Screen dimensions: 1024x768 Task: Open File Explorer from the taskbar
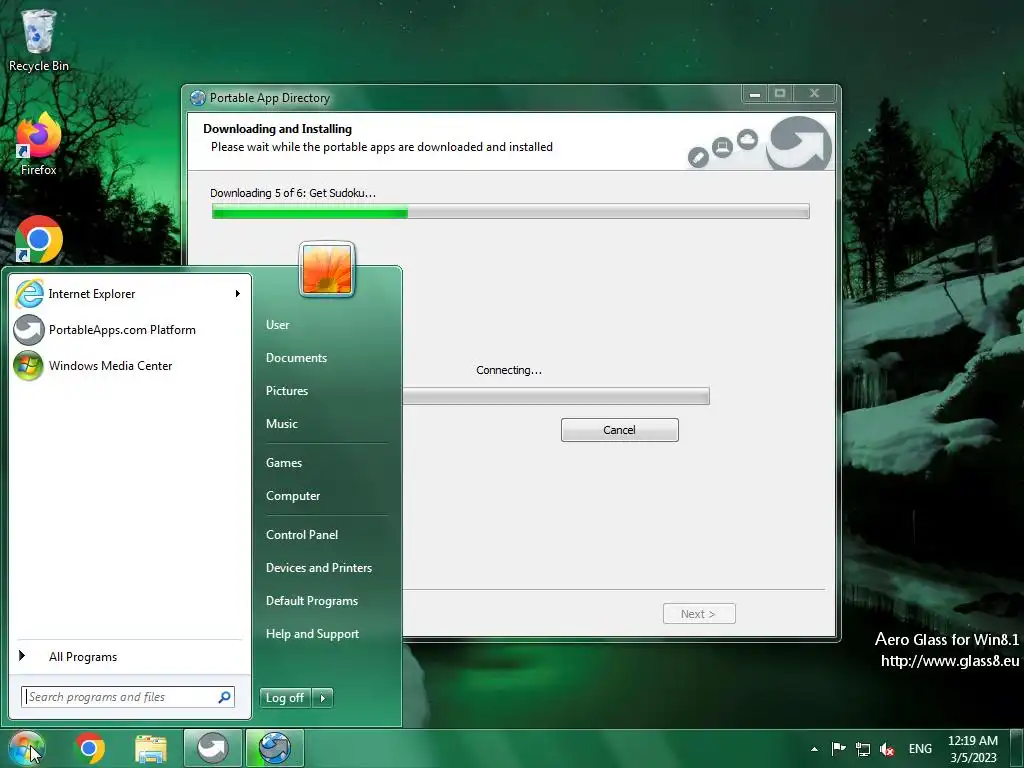(151, 748)
